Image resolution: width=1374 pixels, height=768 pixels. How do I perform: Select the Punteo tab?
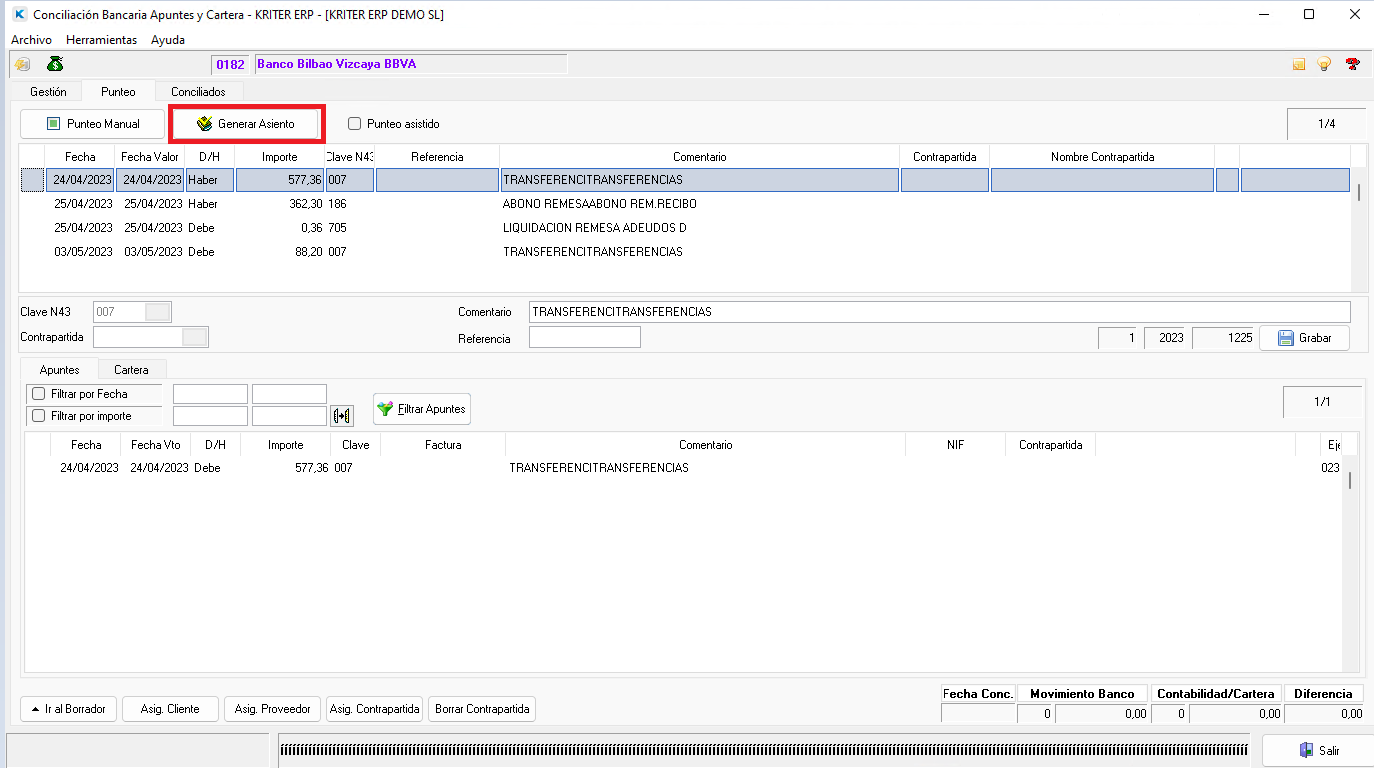pos(118,92)
